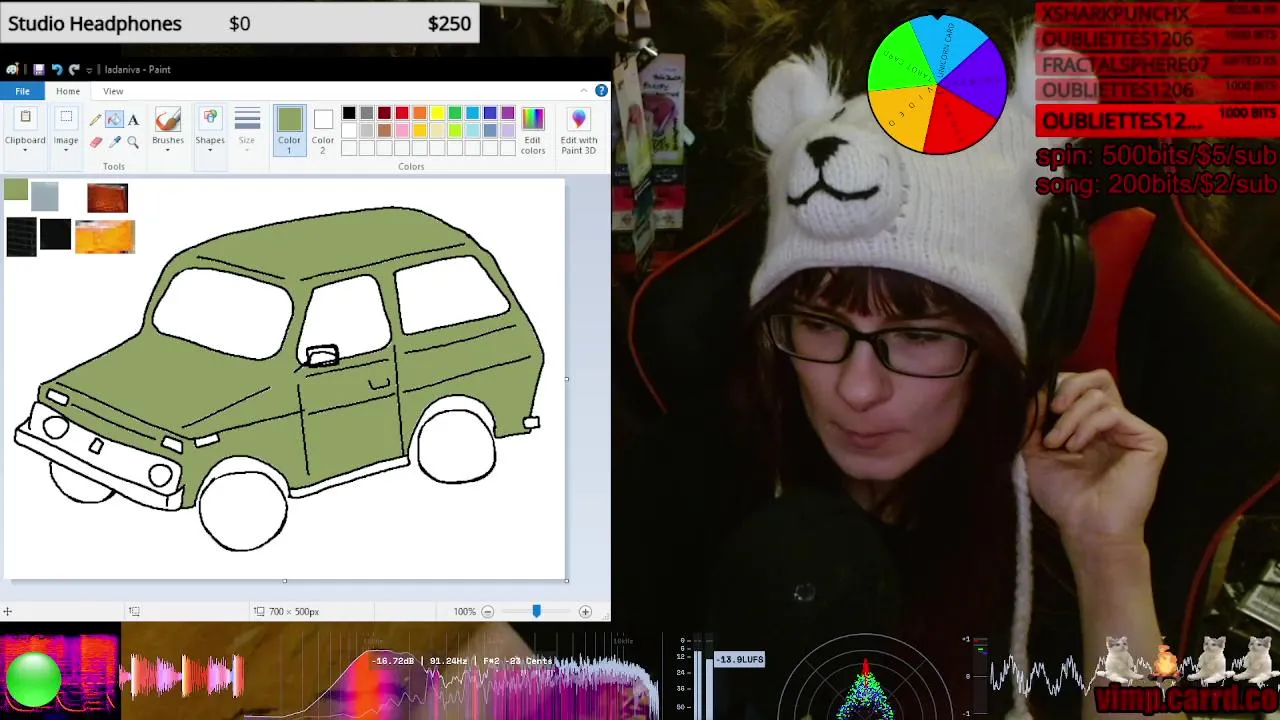
Task: Pick the lavender palette swatch
Action: coord(508,131)
